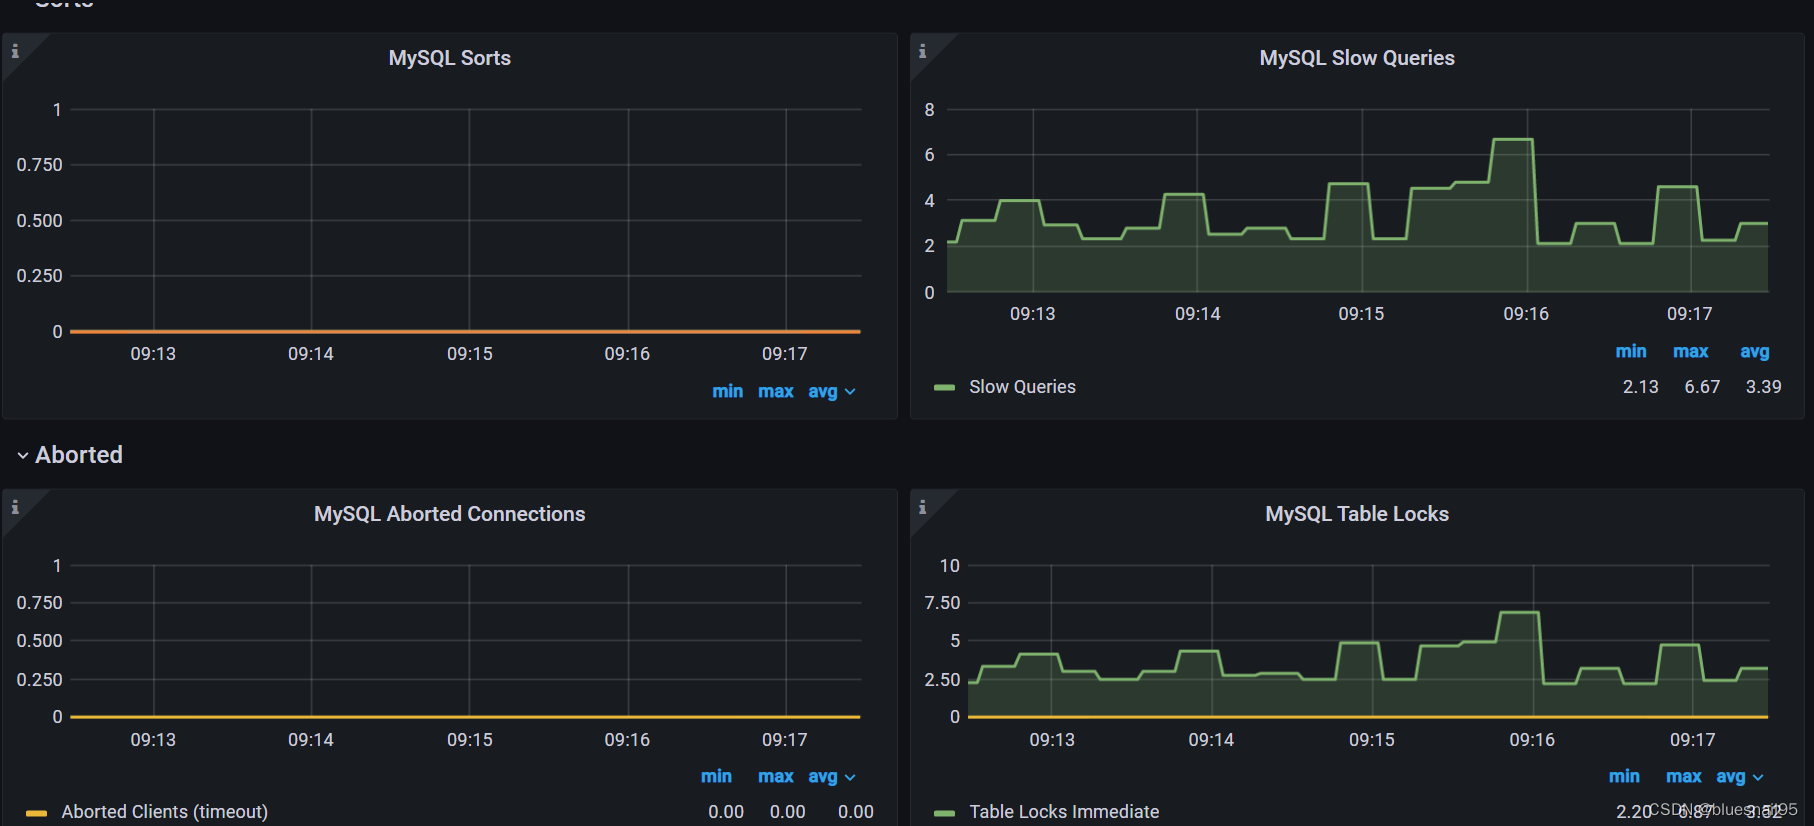Sort Table Locks legend by min
The image size is (1814, 826).
pos(1624,776)
